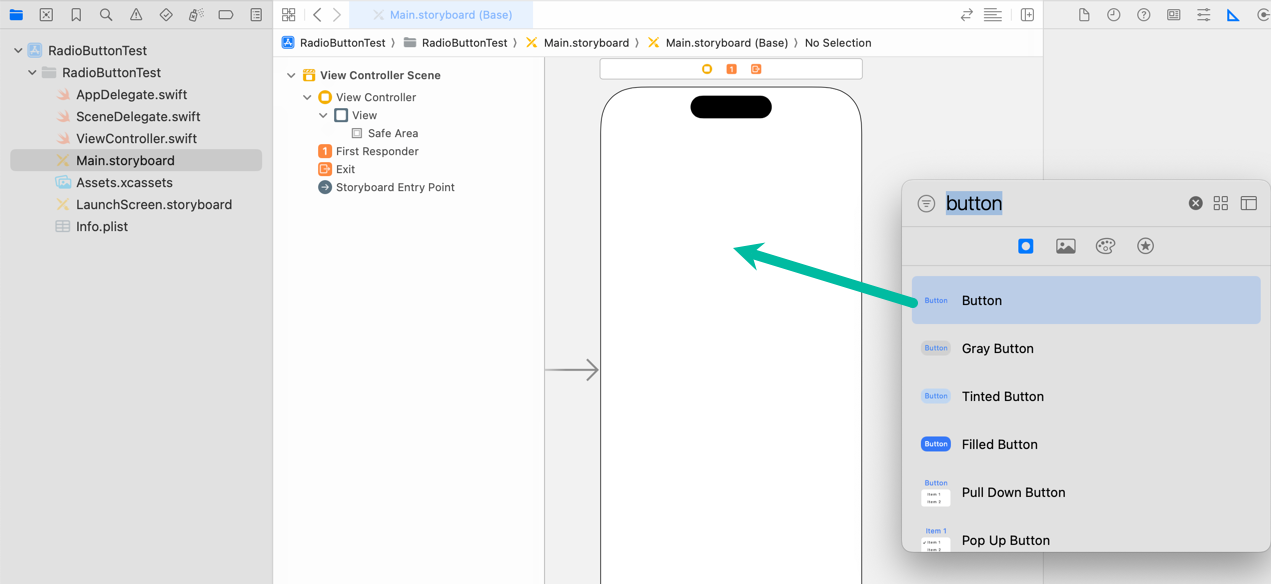Open the File inspector icon
The width and height of the screenshot is (1271, 584).
point(1084,15)
